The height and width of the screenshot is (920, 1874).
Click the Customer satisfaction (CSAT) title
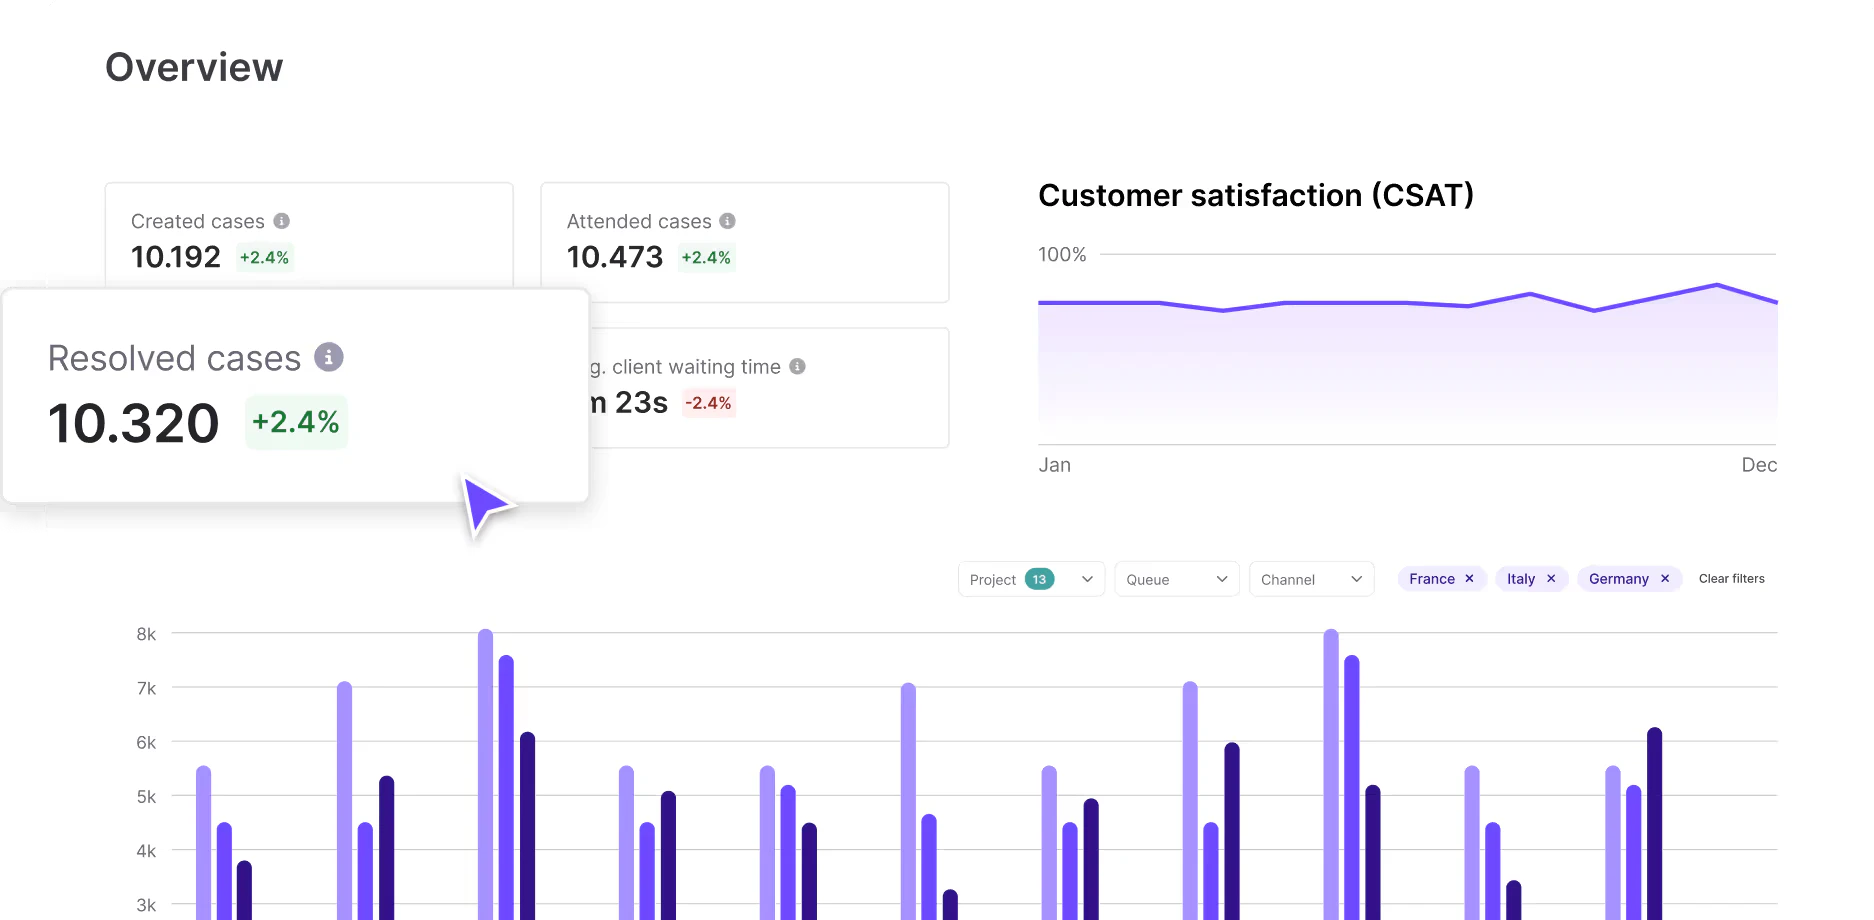(1255, 195)
